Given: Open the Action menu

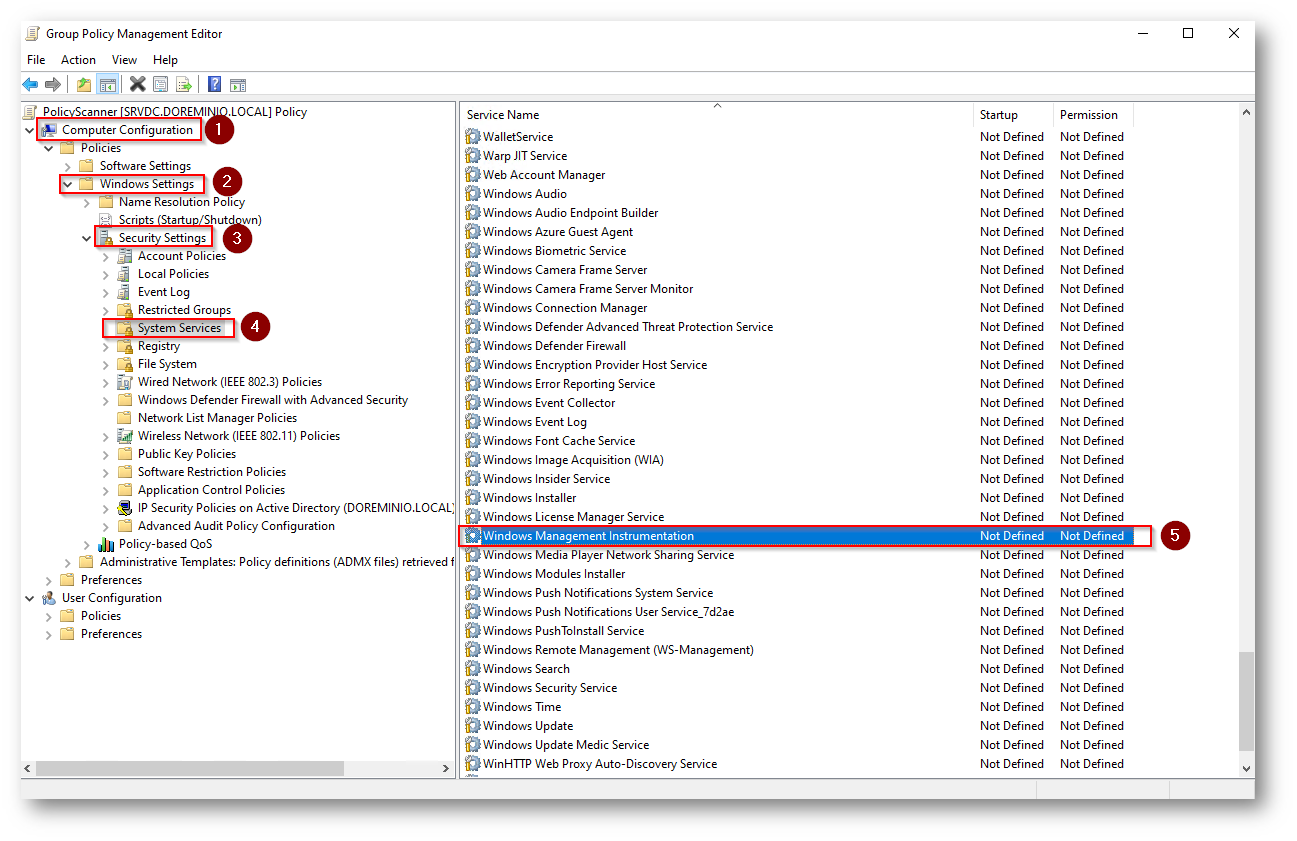Looking at the screenshot, I should click(79, 60).
